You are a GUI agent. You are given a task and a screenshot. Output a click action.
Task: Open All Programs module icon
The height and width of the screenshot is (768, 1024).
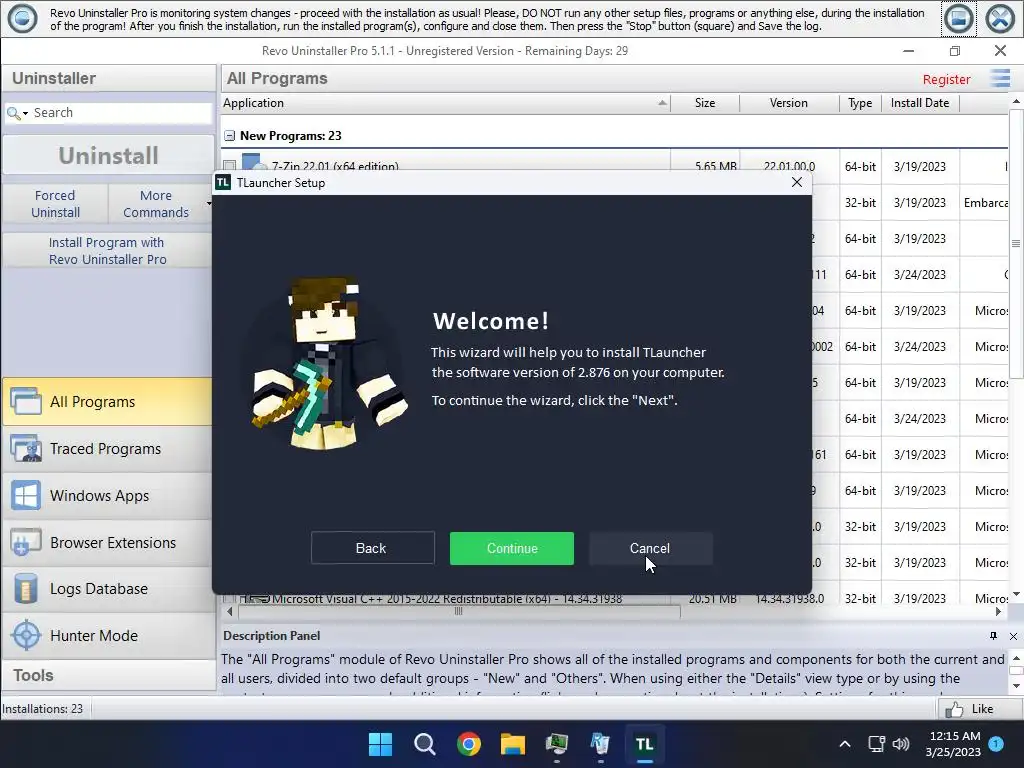[26, 402]
